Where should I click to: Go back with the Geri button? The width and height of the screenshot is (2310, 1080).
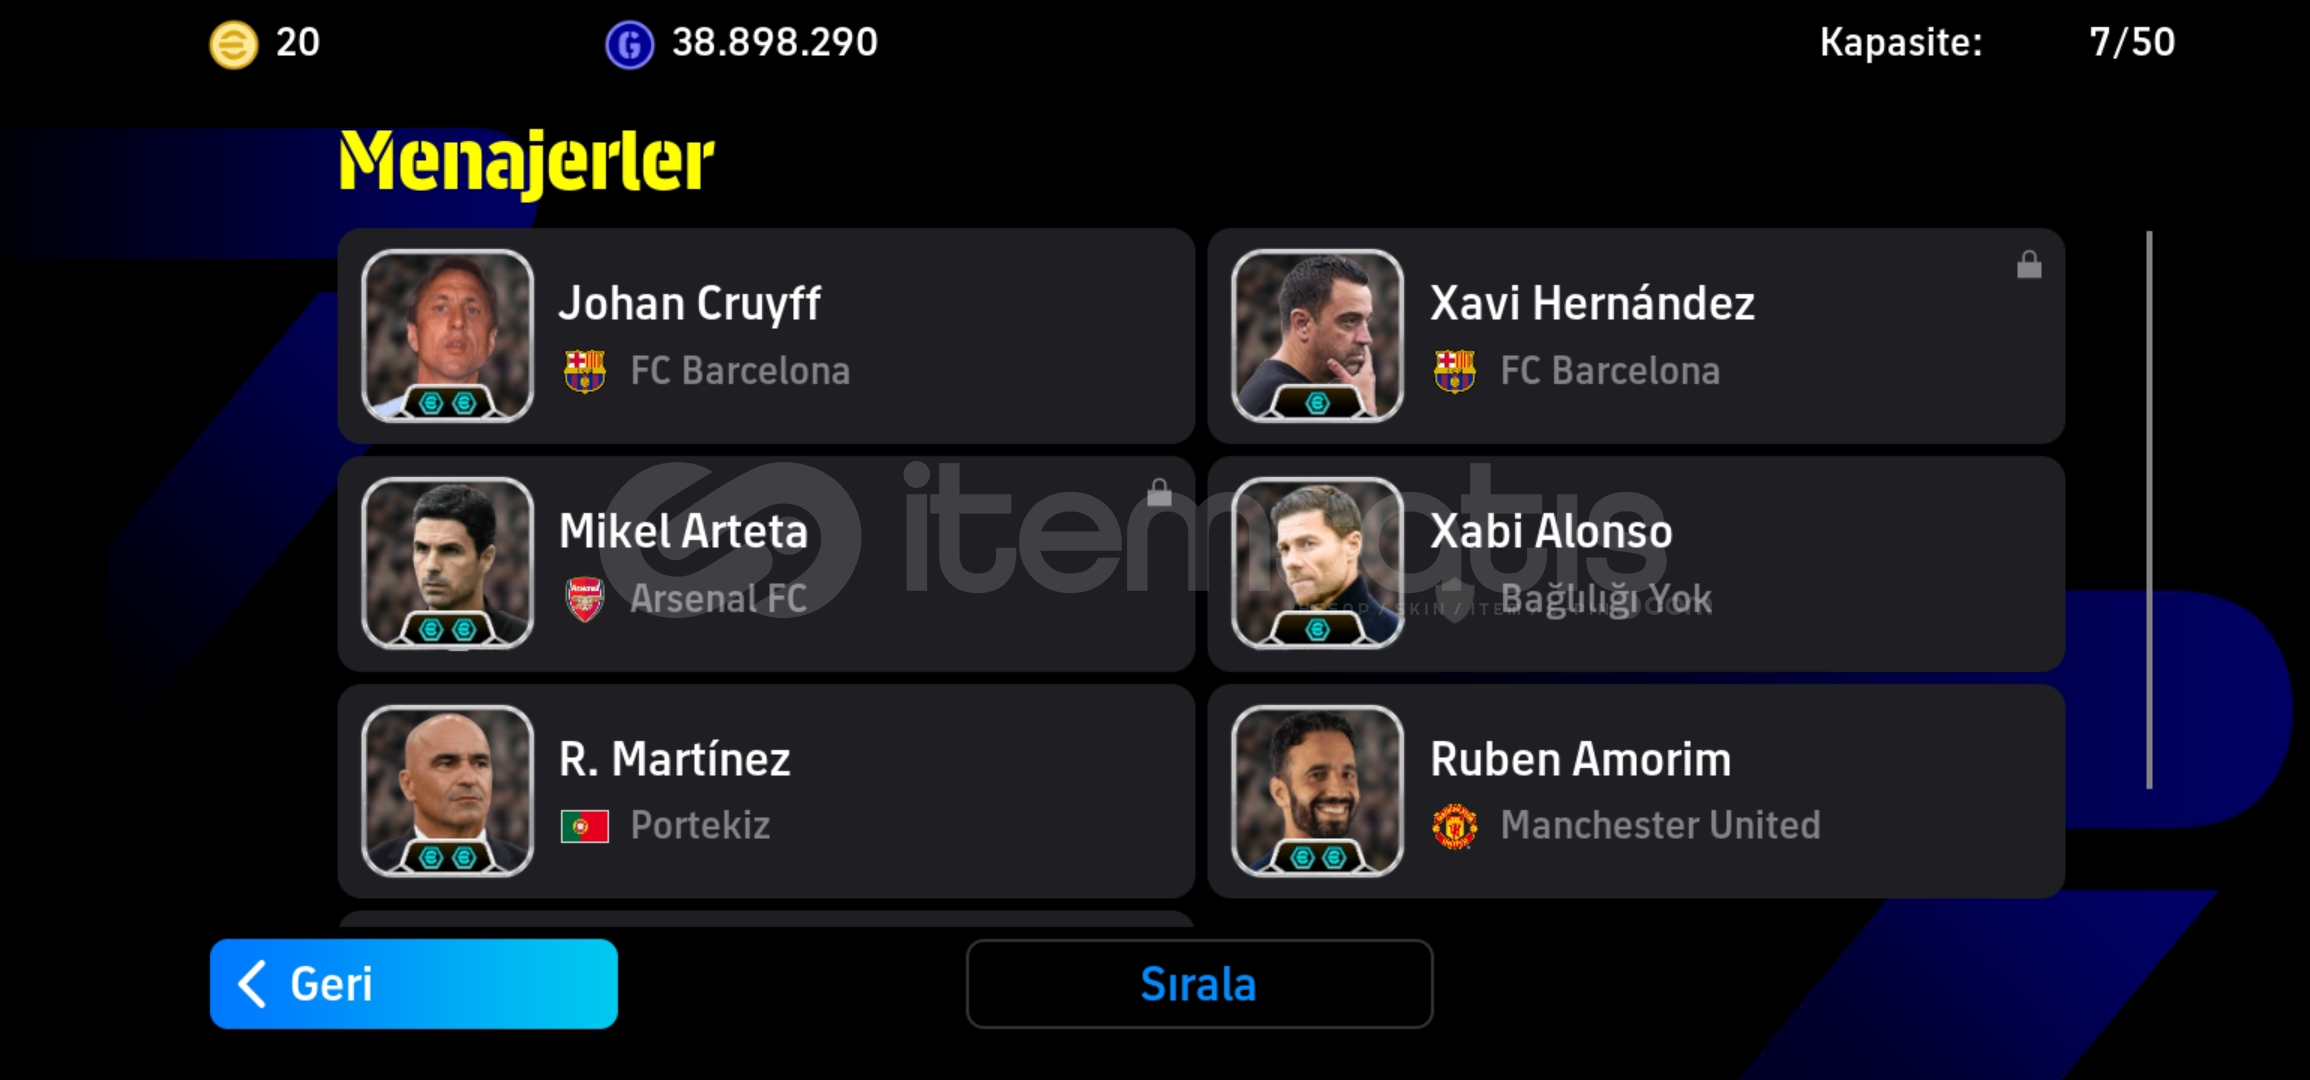(x=414, y=984)
